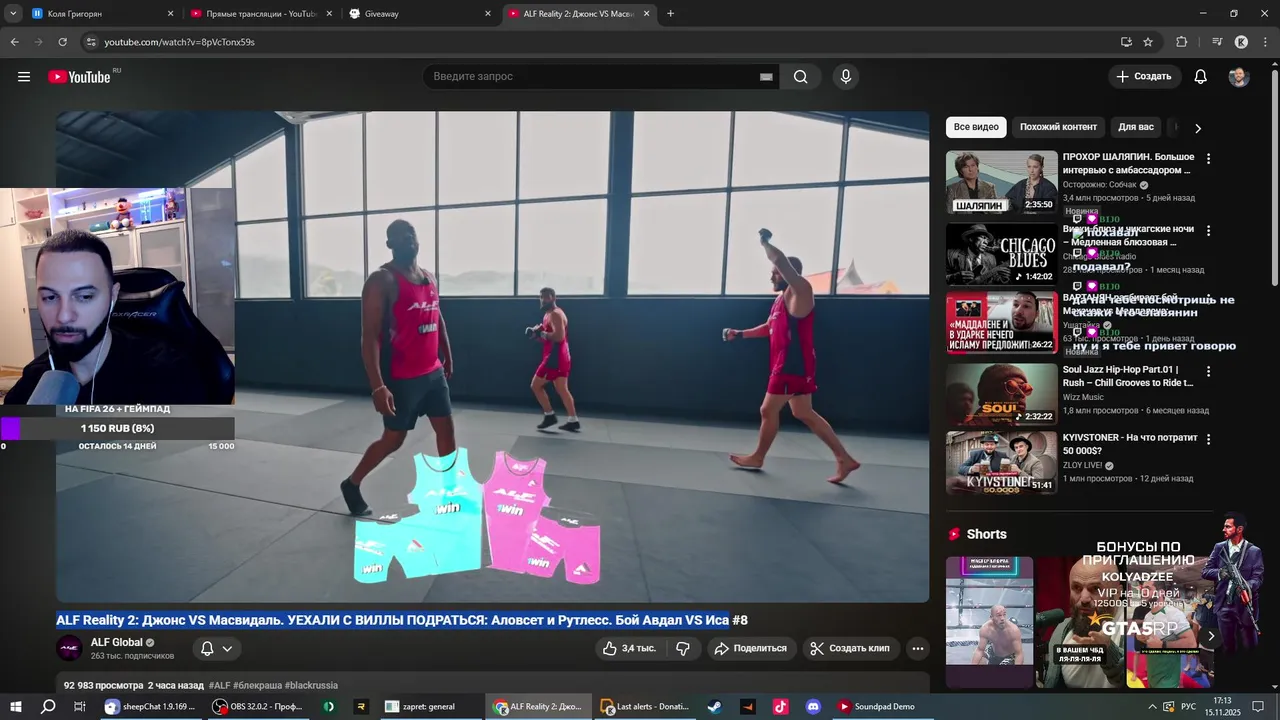Start voice search with microphone icon
1280x720 pixels.
coord(846,77)
